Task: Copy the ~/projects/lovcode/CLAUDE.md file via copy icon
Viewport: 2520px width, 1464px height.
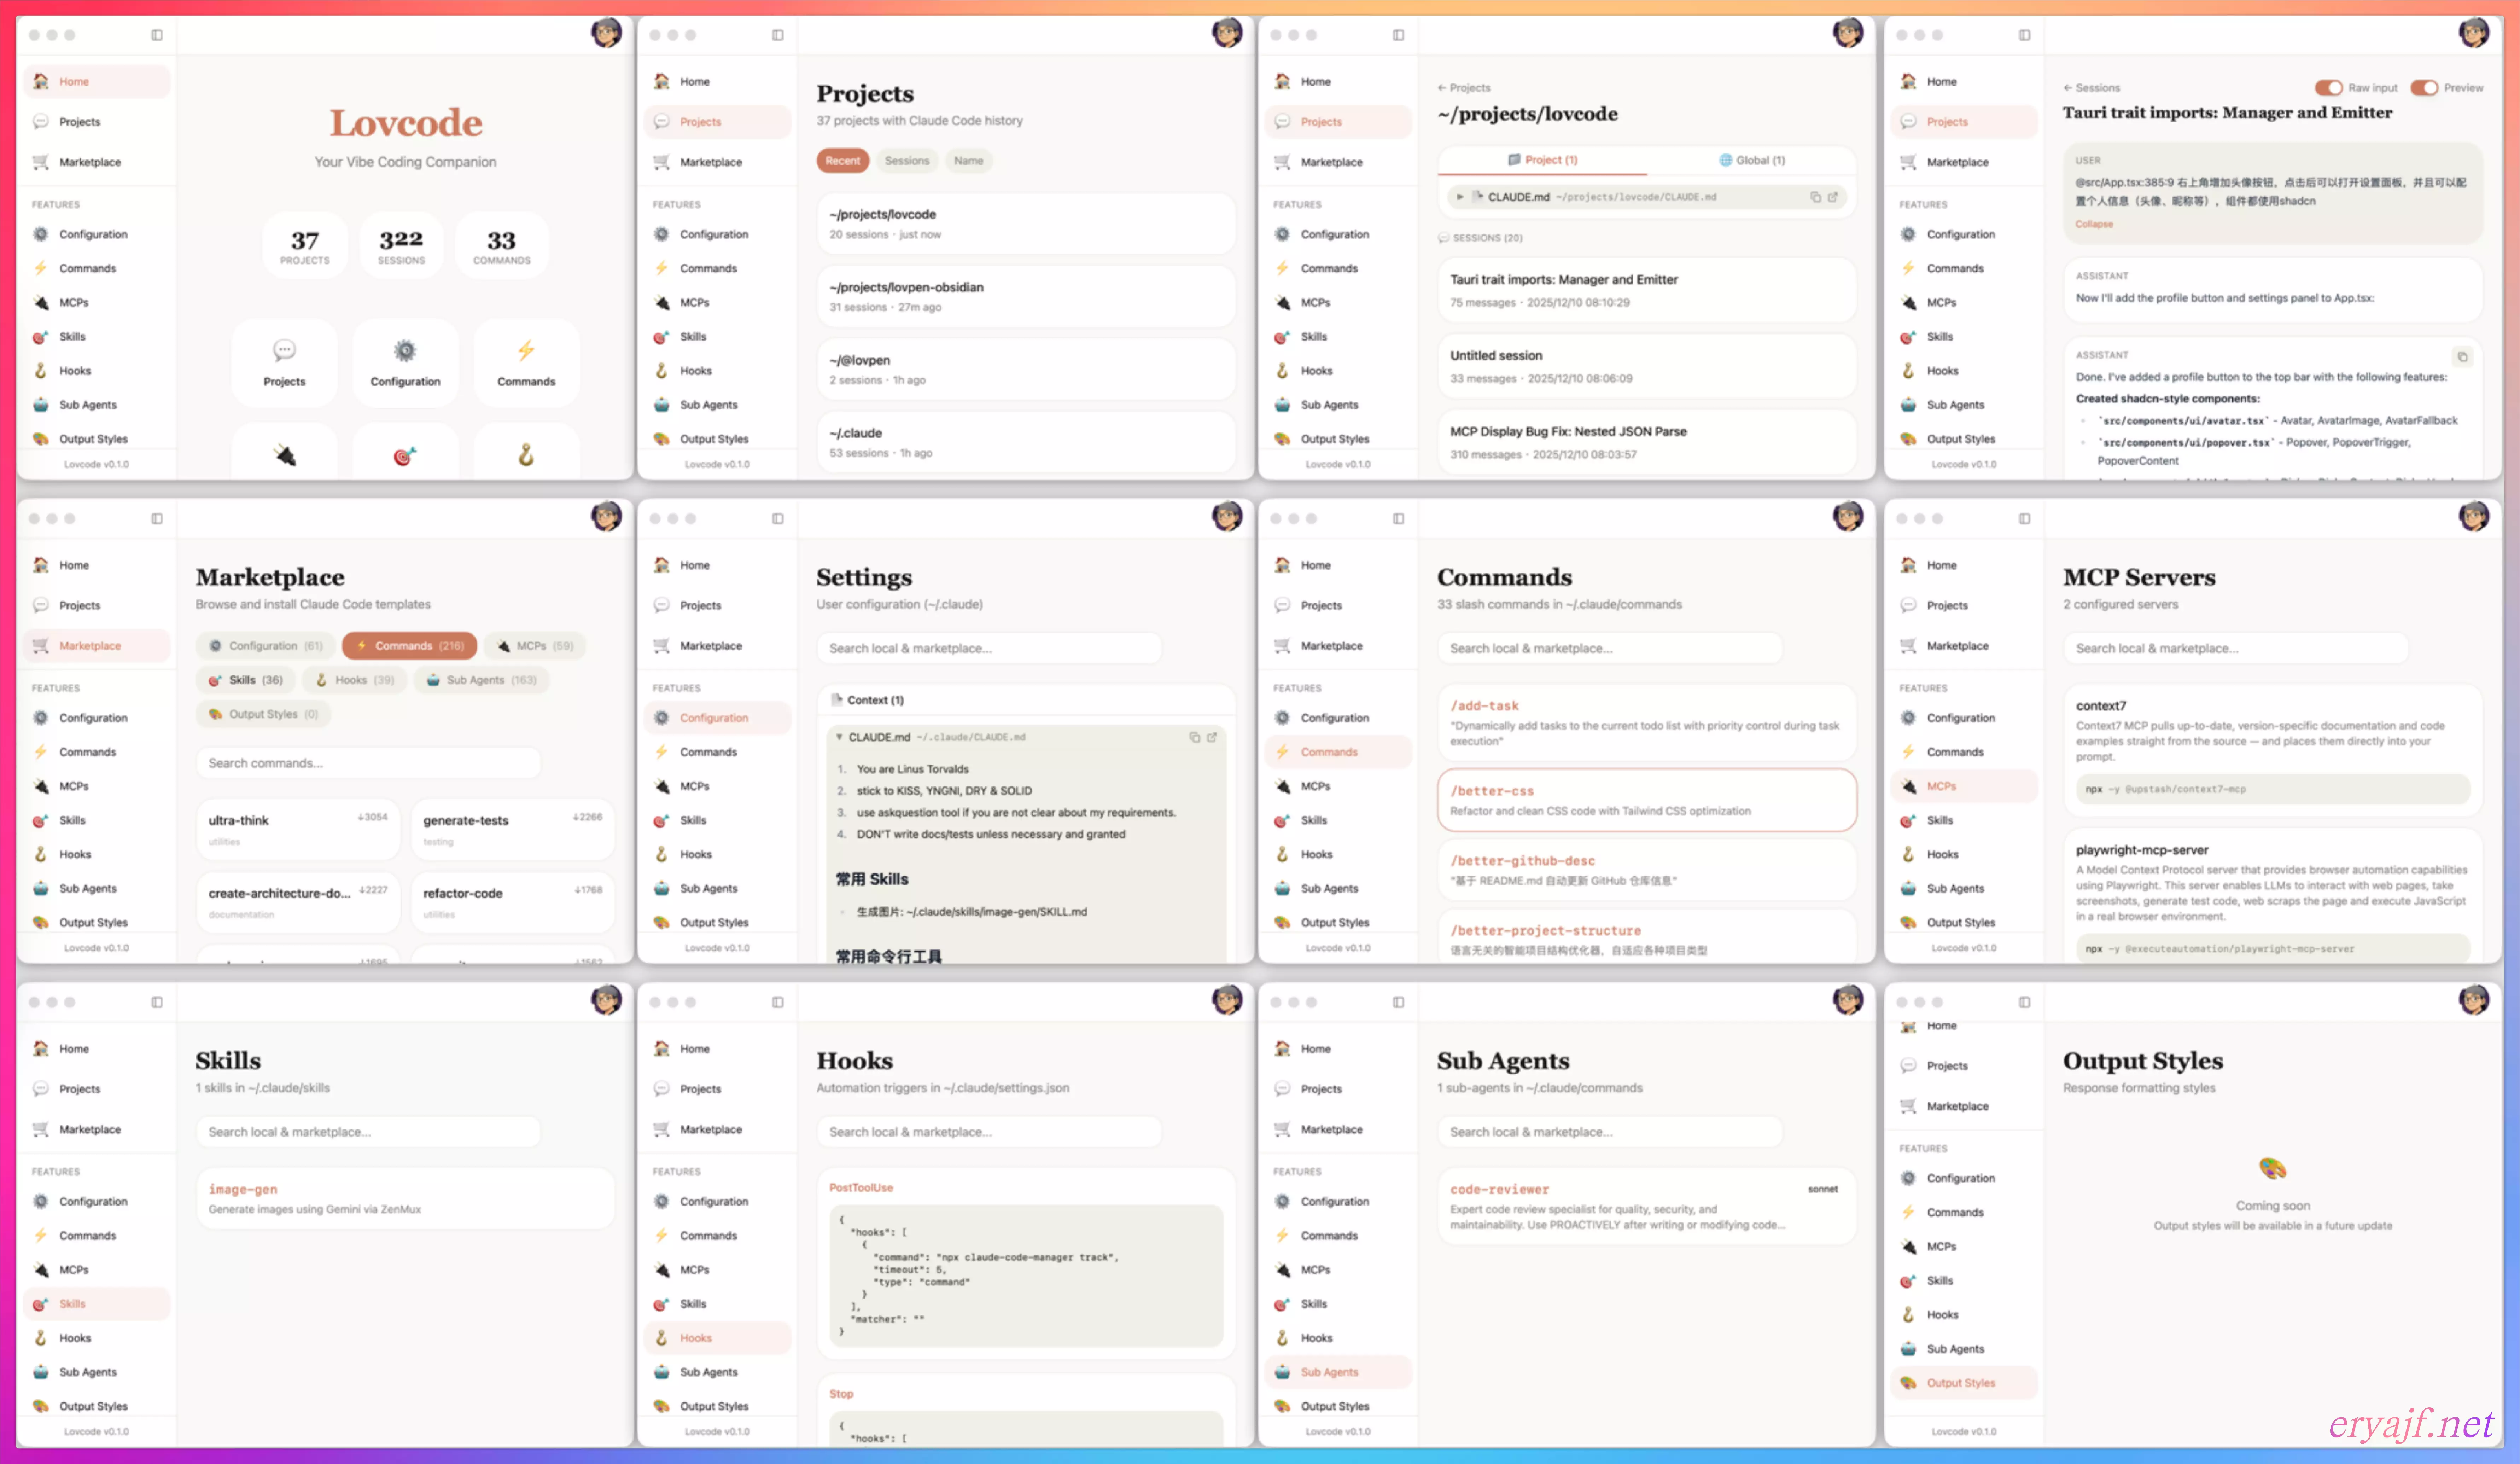Action: point(1815,197)
